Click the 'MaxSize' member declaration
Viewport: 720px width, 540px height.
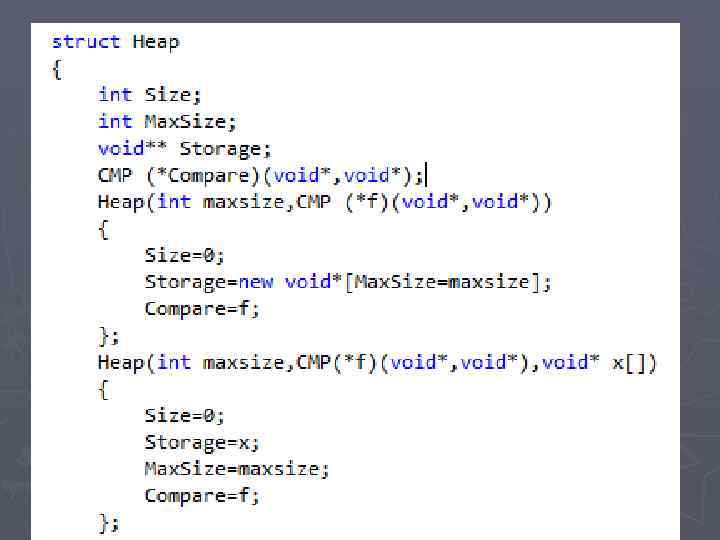pyautogui.click(x=185, y=122)
